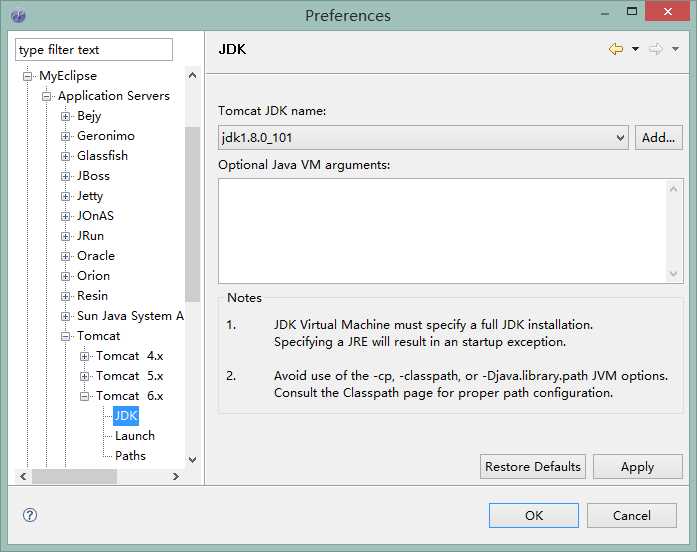Select the Oracle tree item
Image resolution: width=697 pixels, height=552 pixels.
[96, 256]
